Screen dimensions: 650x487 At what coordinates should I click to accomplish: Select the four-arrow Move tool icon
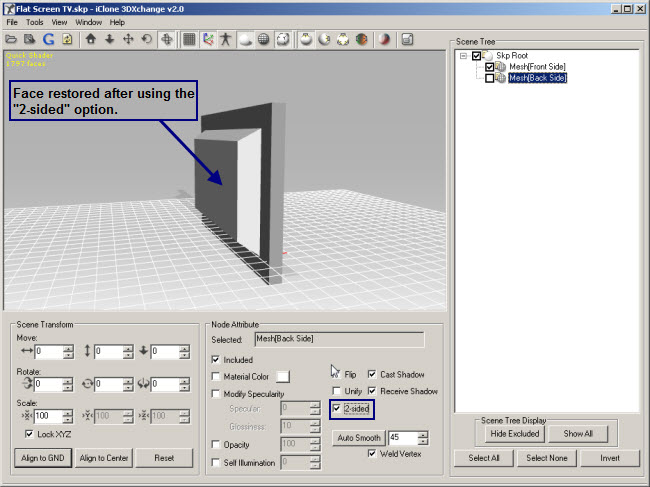[x=128, y=39]
